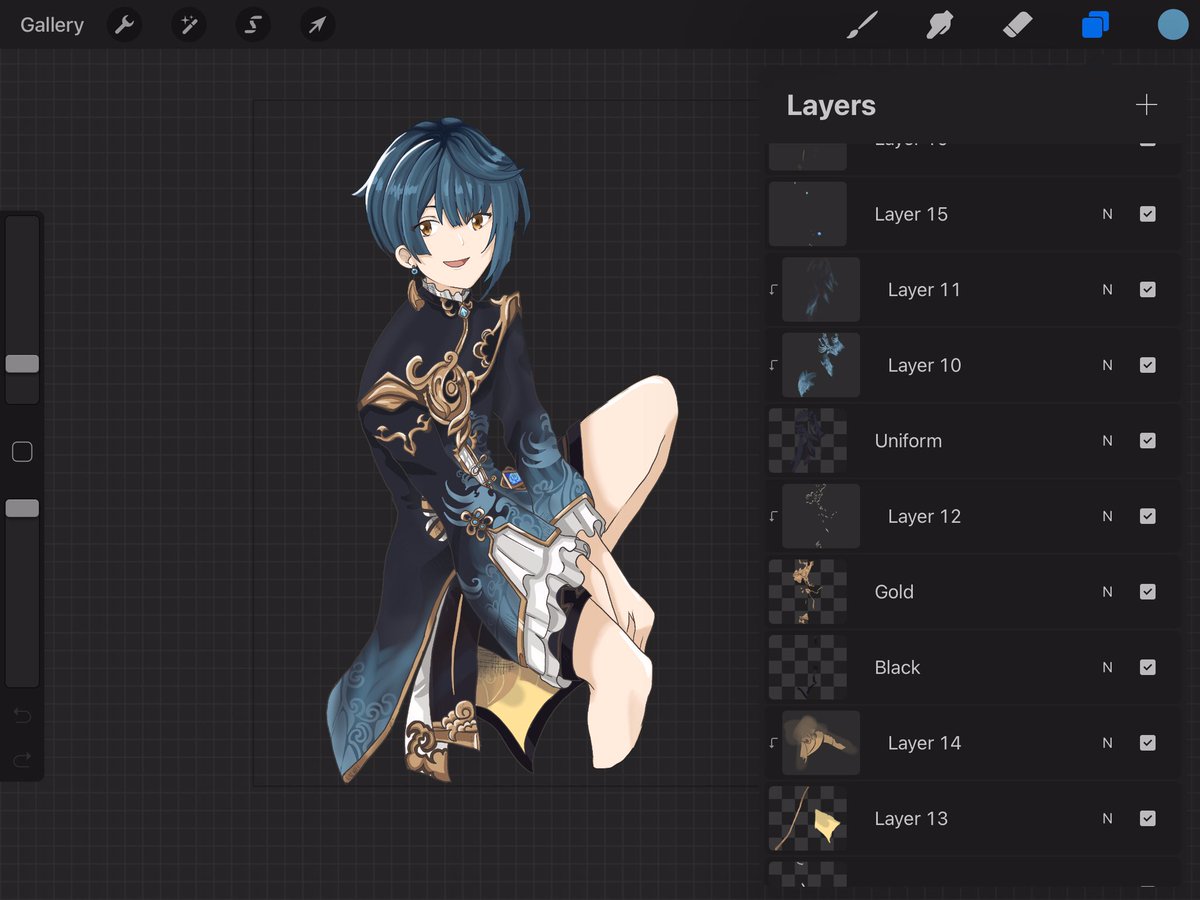Click the clipping mask arrow on Layer 10

(773, 365)
